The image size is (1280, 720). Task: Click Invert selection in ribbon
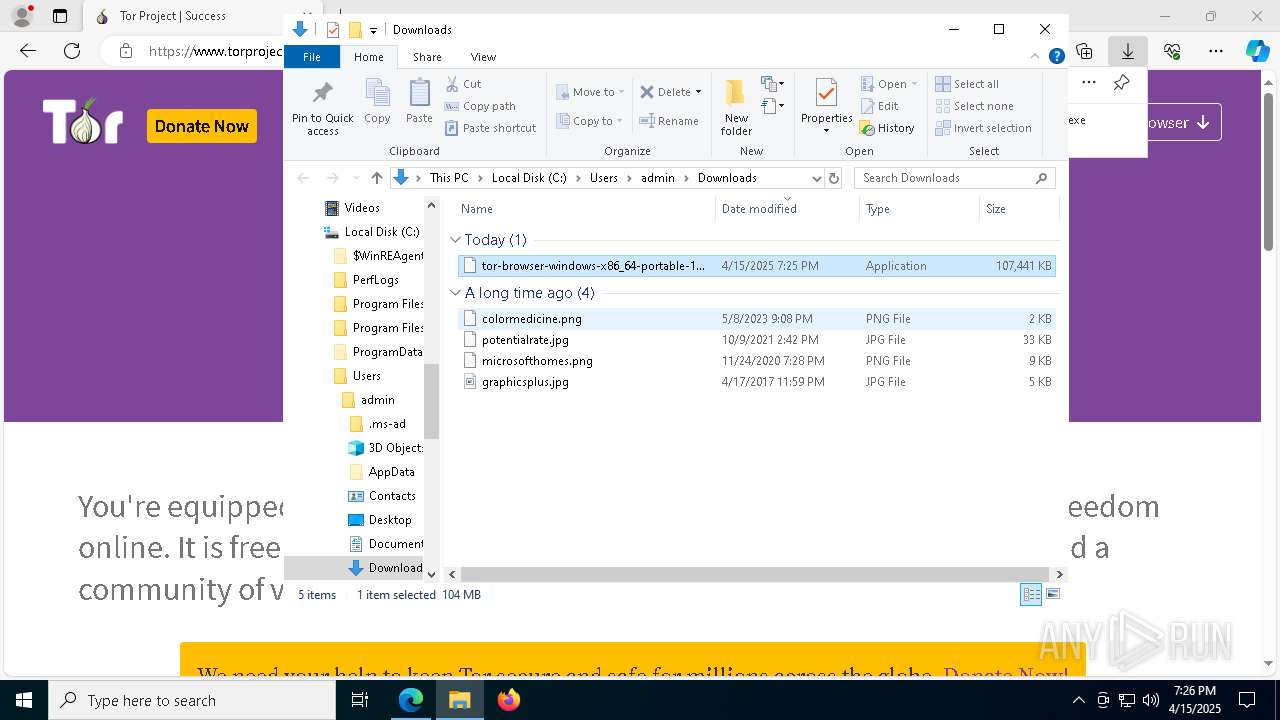coord(983,128)
